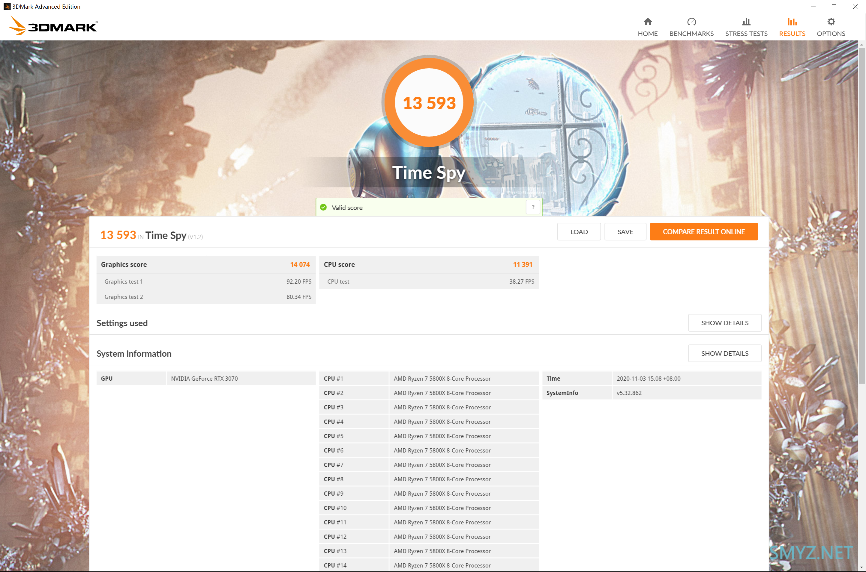Close the 3DMark window
Viewport: 866px width, 572px height.
coord(854,6)
